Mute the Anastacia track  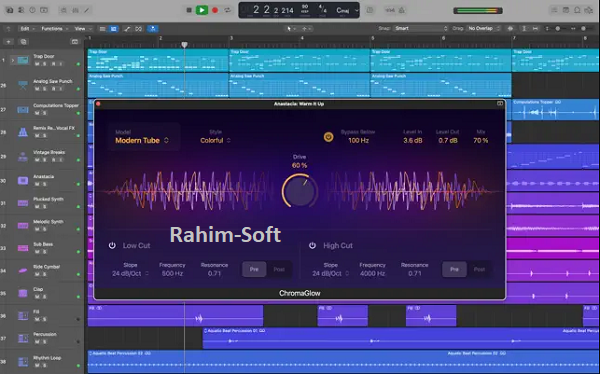[37, 185]
